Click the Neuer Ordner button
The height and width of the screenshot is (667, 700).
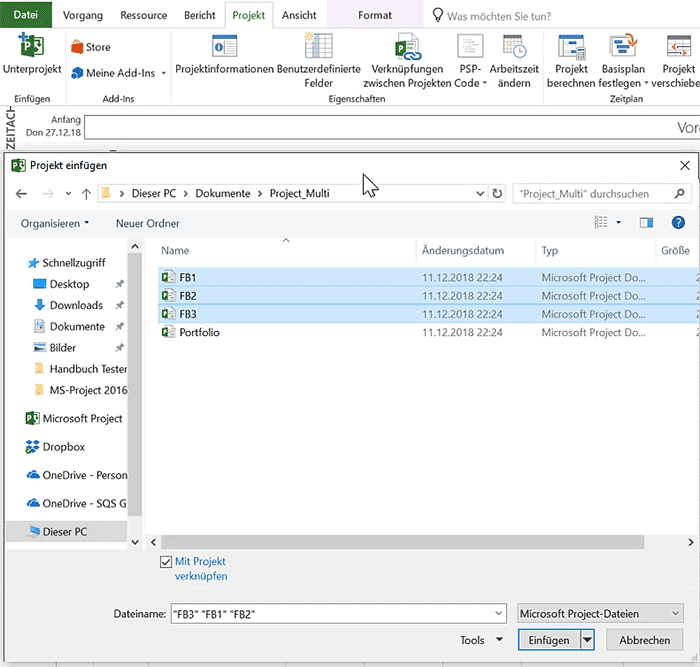(147, 223)
